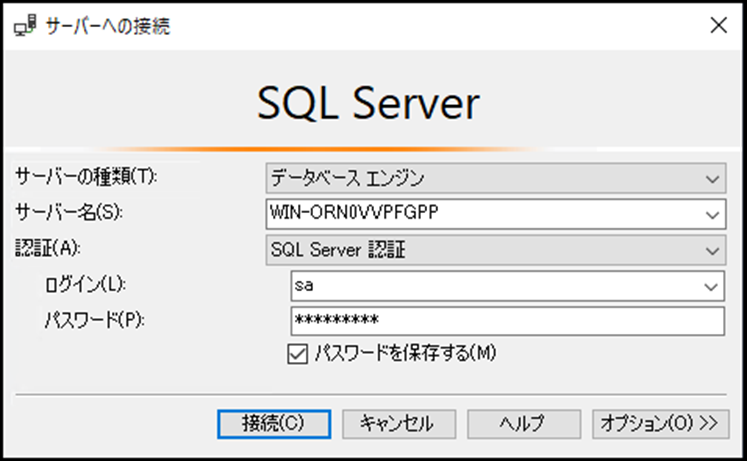Screen dimensions: 747x461
Task: Click the パスワード(P) label
Action: click(95, 320)
